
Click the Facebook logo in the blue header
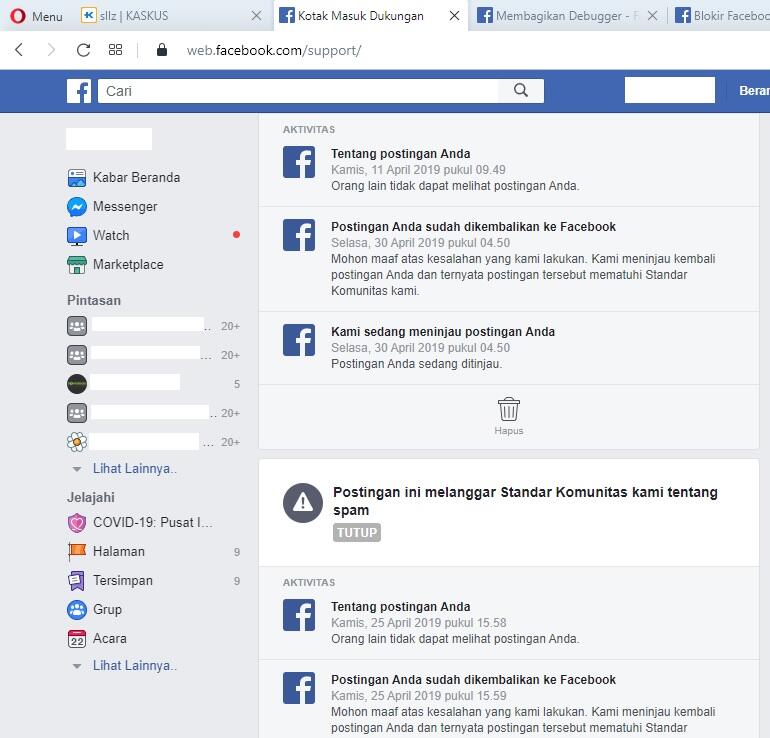(x=79, y=91)
